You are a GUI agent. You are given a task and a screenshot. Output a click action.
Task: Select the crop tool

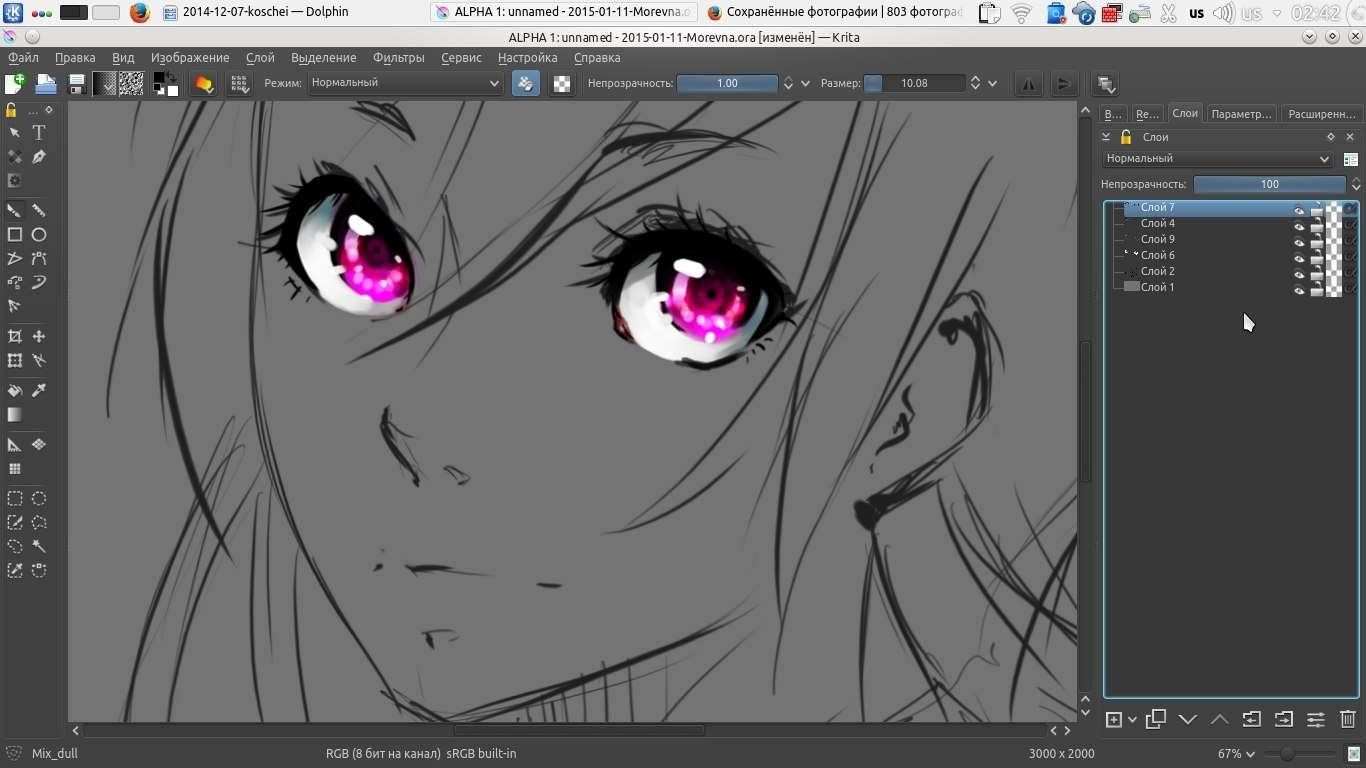14,337
